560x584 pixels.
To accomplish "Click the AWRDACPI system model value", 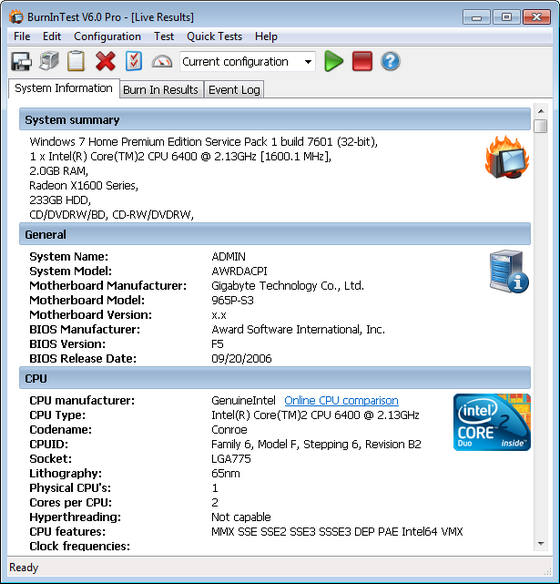I will tap(239, 271).
